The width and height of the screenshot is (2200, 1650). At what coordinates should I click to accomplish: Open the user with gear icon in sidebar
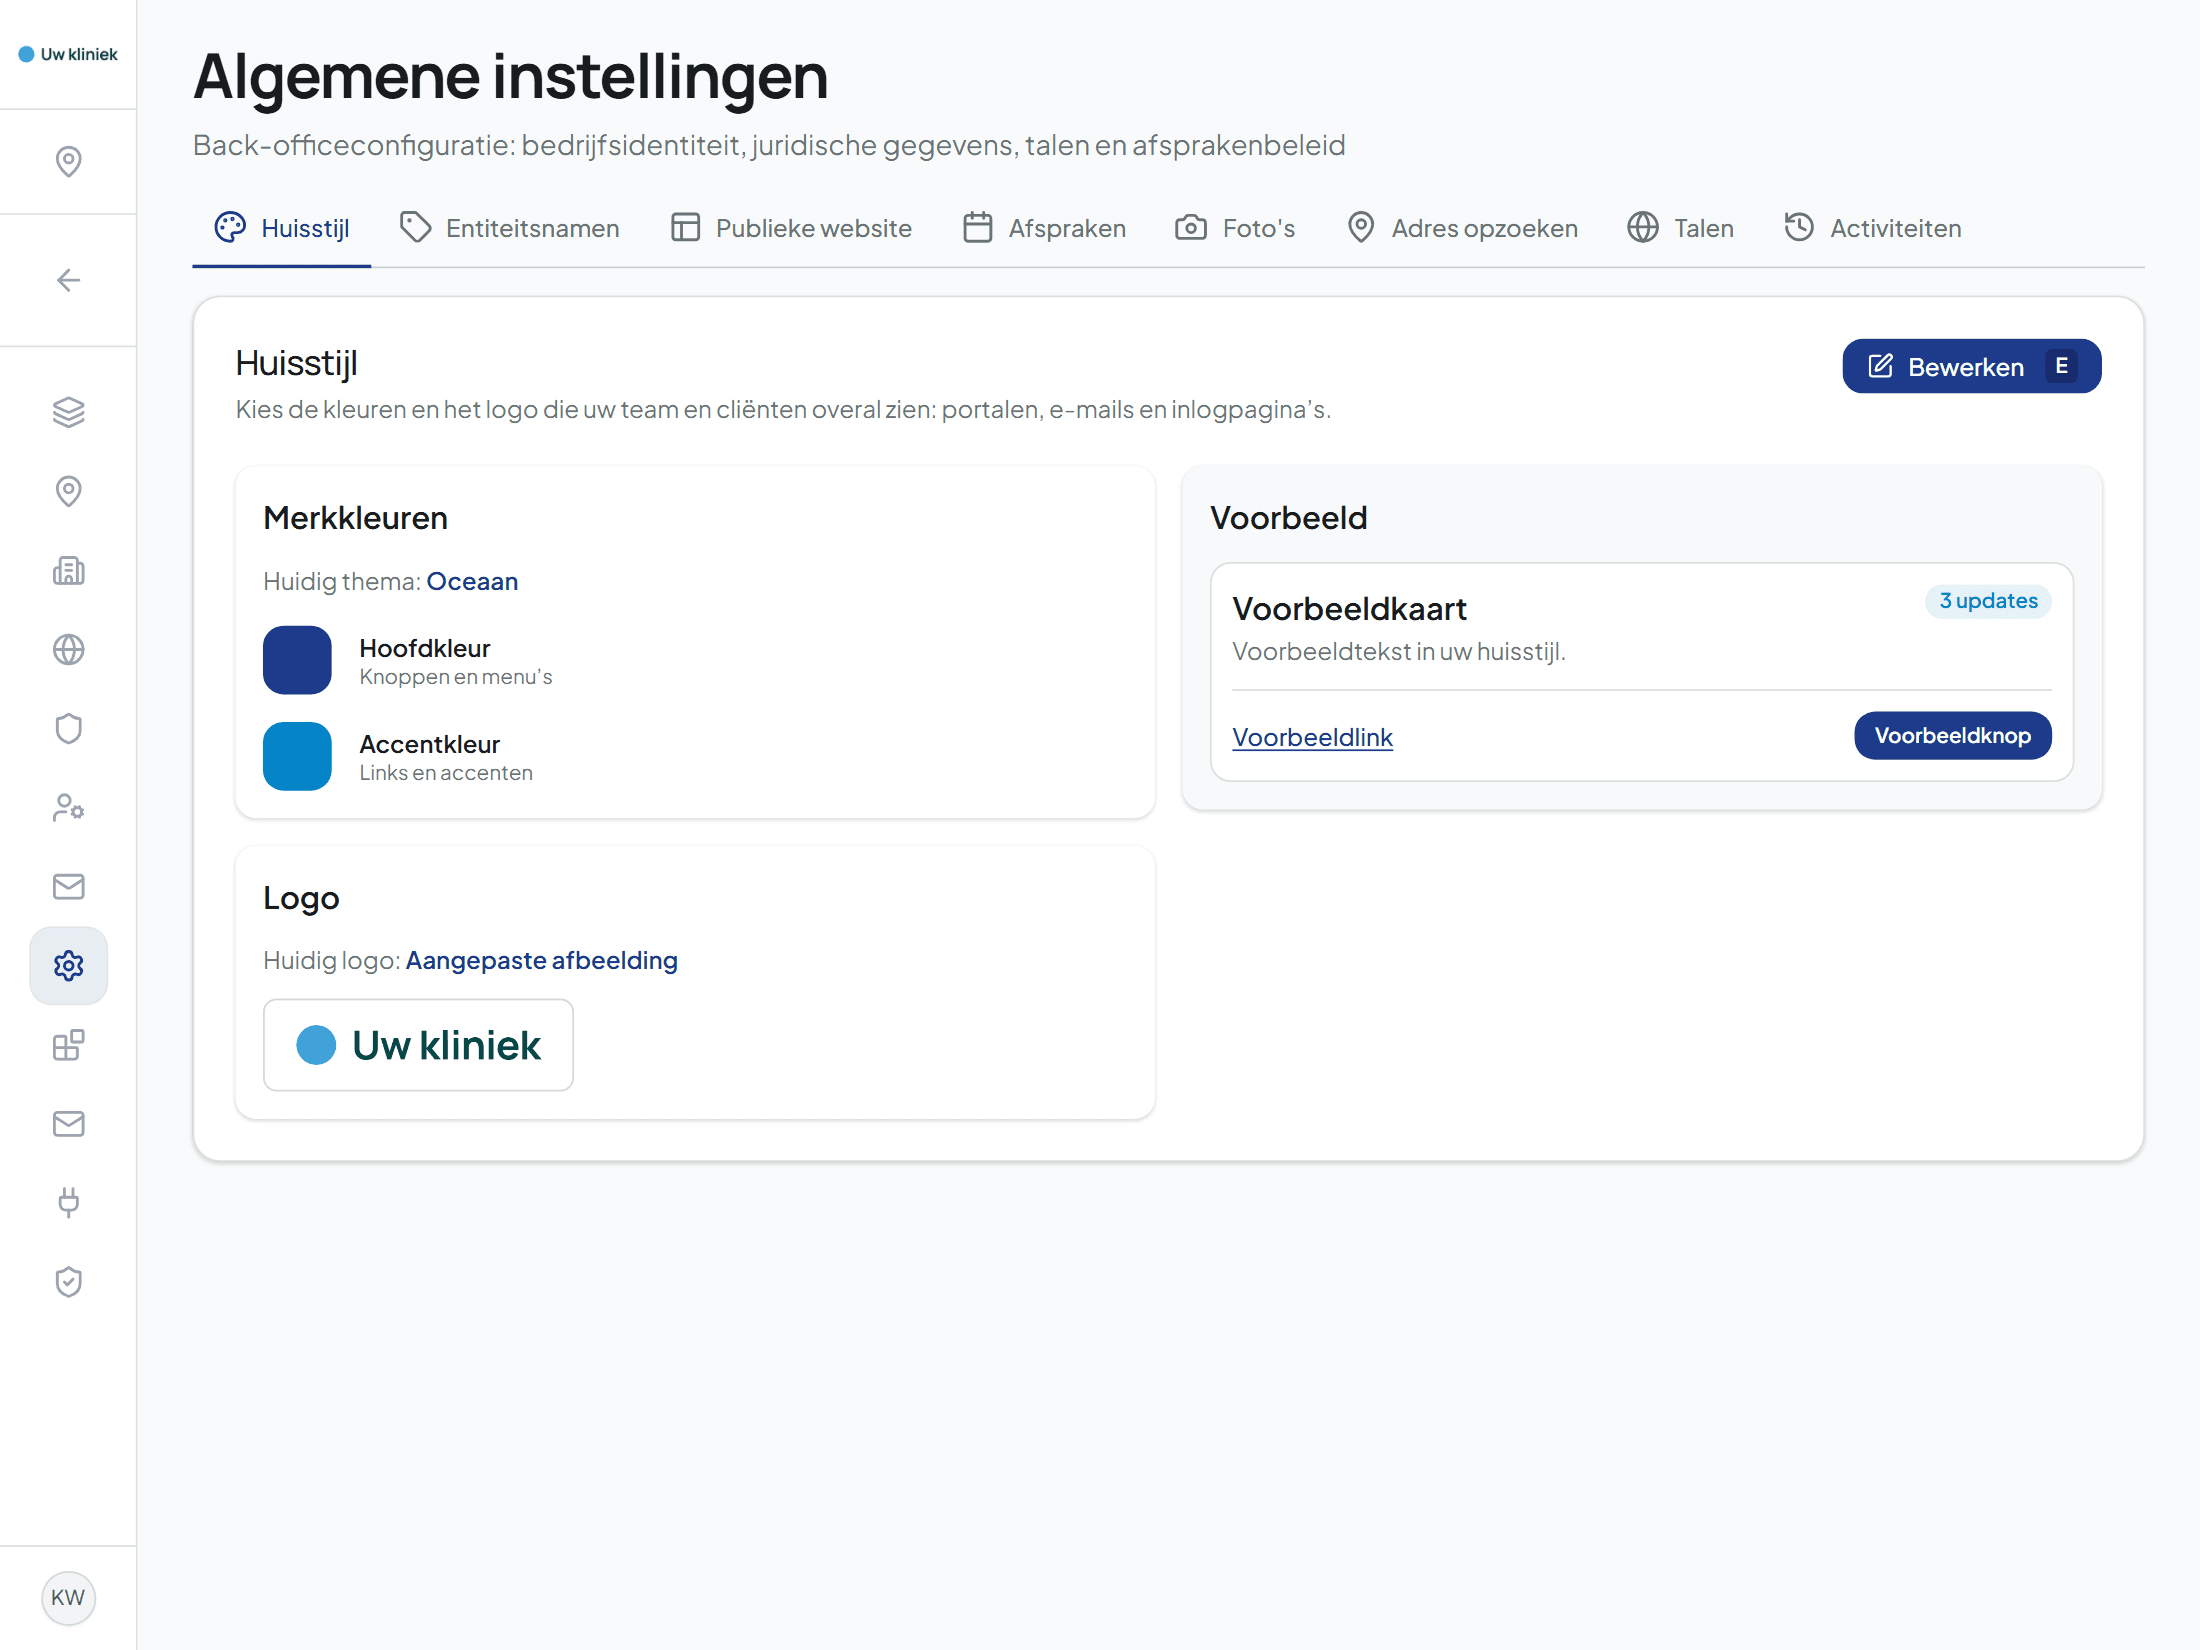68,808
